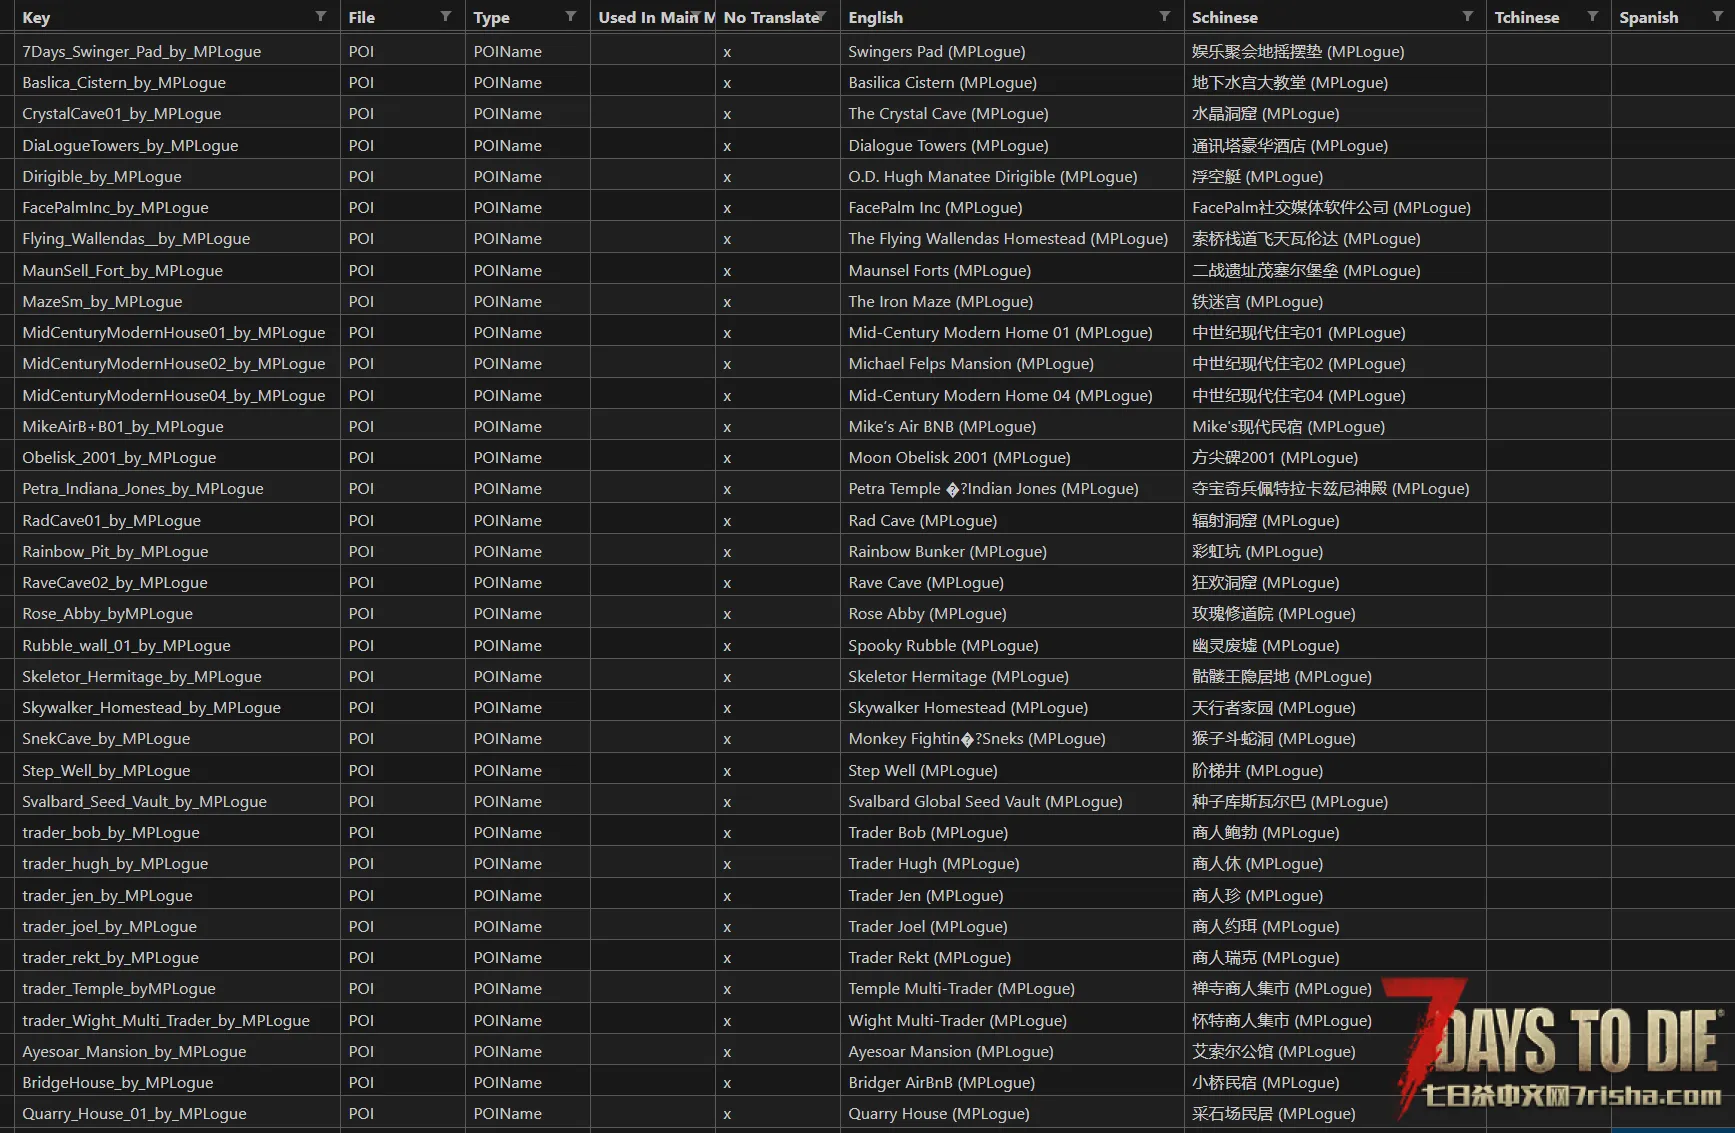Select the English cell Bridger AirBnB (MPLogue)
The width and height of the screenshot is (1735, 1133).
[1012, 1082]
